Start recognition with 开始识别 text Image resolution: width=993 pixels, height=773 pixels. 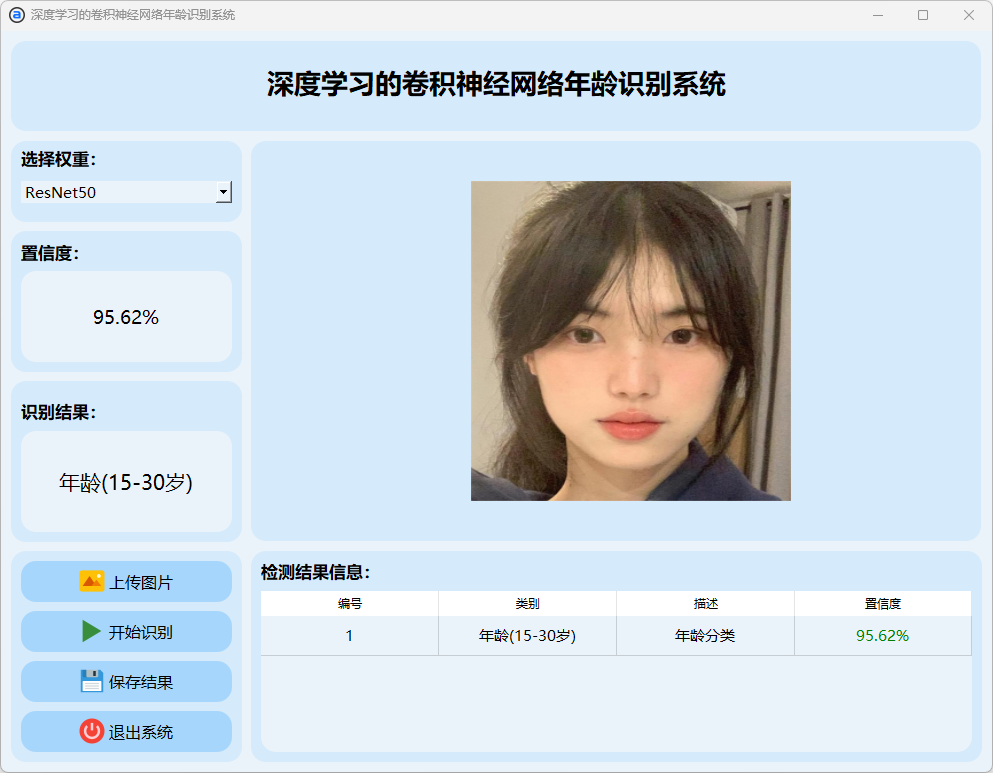click(141, 632)
